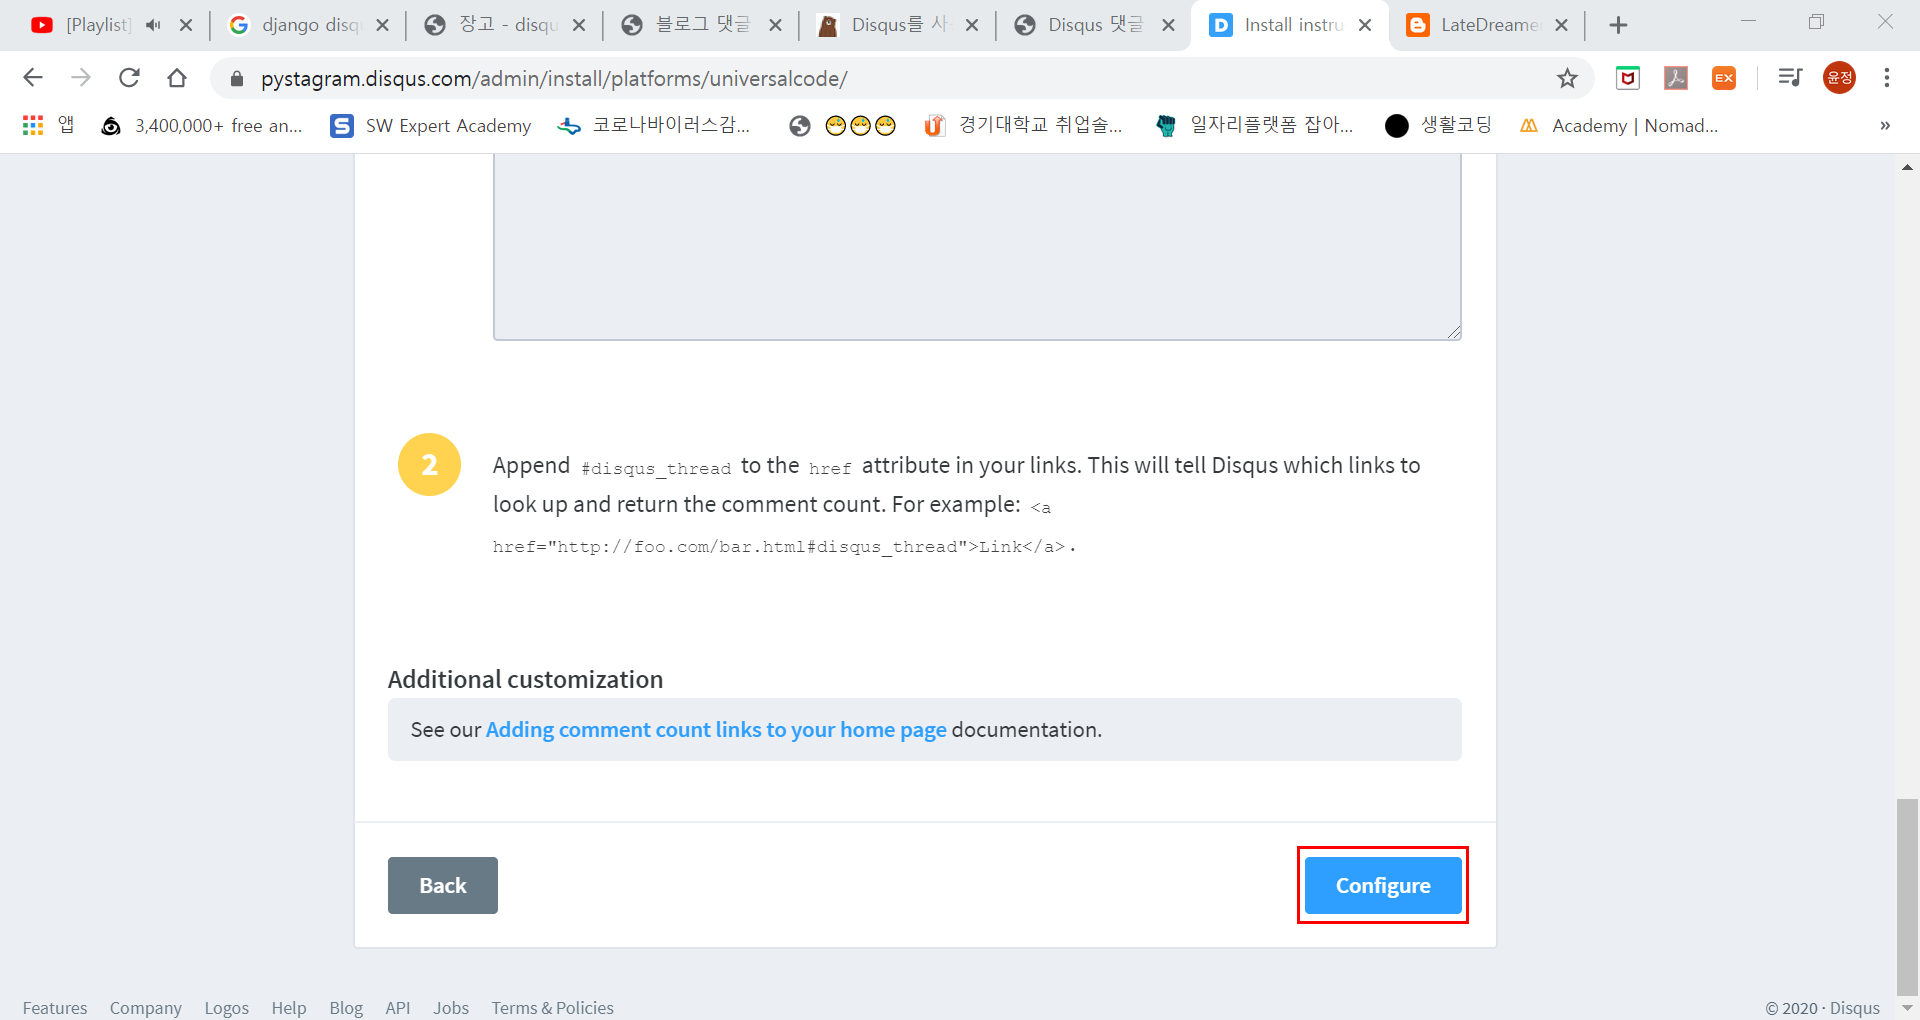
Task: Open the SW Expert Academy bookmark
Action: [431, 125]
